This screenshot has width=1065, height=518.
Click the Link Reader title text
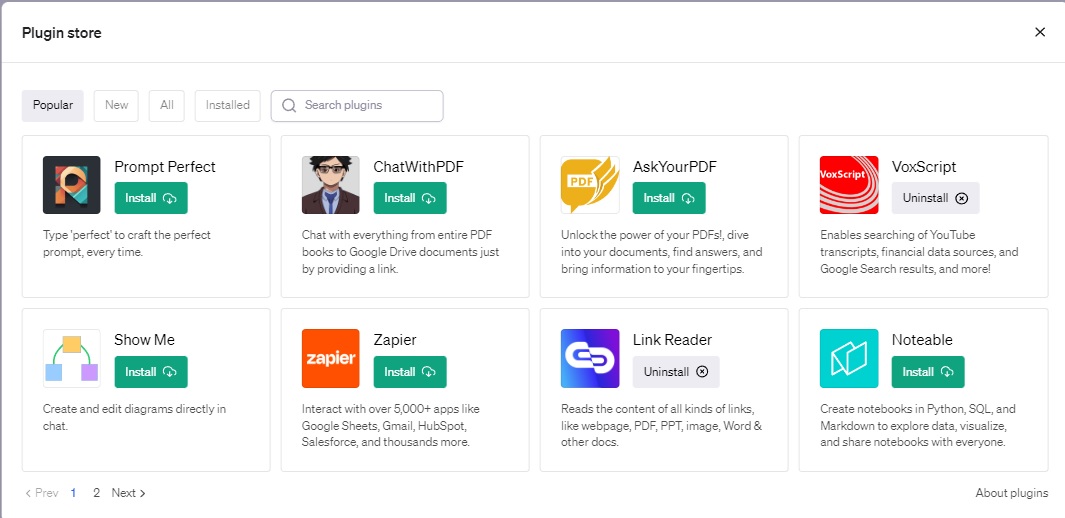point(672,340)
